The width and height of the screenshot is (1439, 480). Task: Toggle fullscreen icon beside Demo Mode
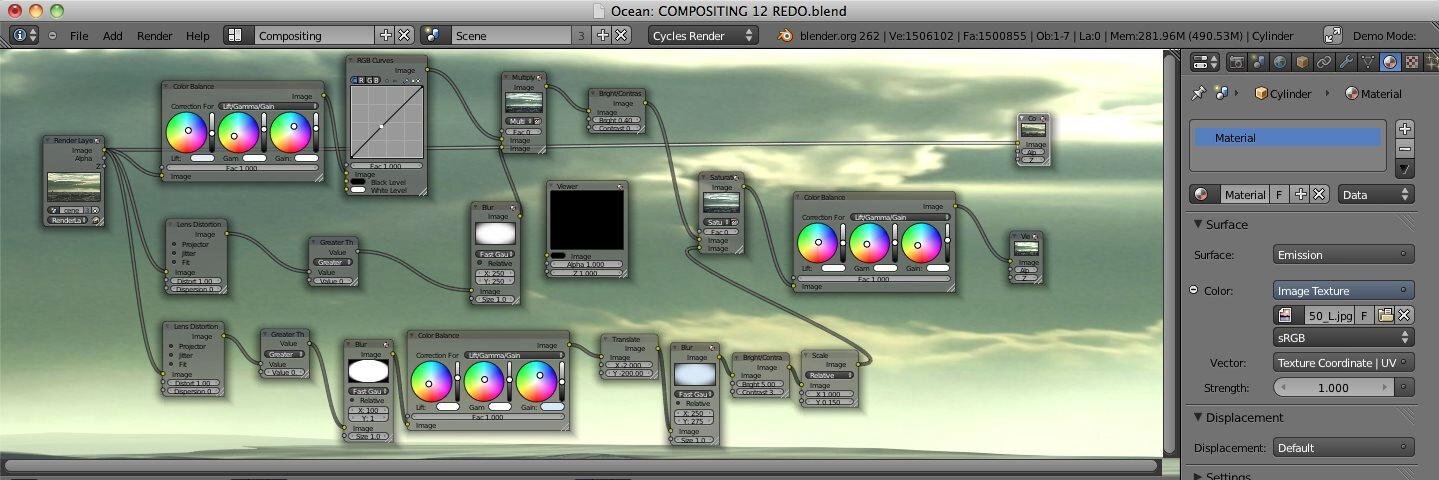click(1333, 35)
